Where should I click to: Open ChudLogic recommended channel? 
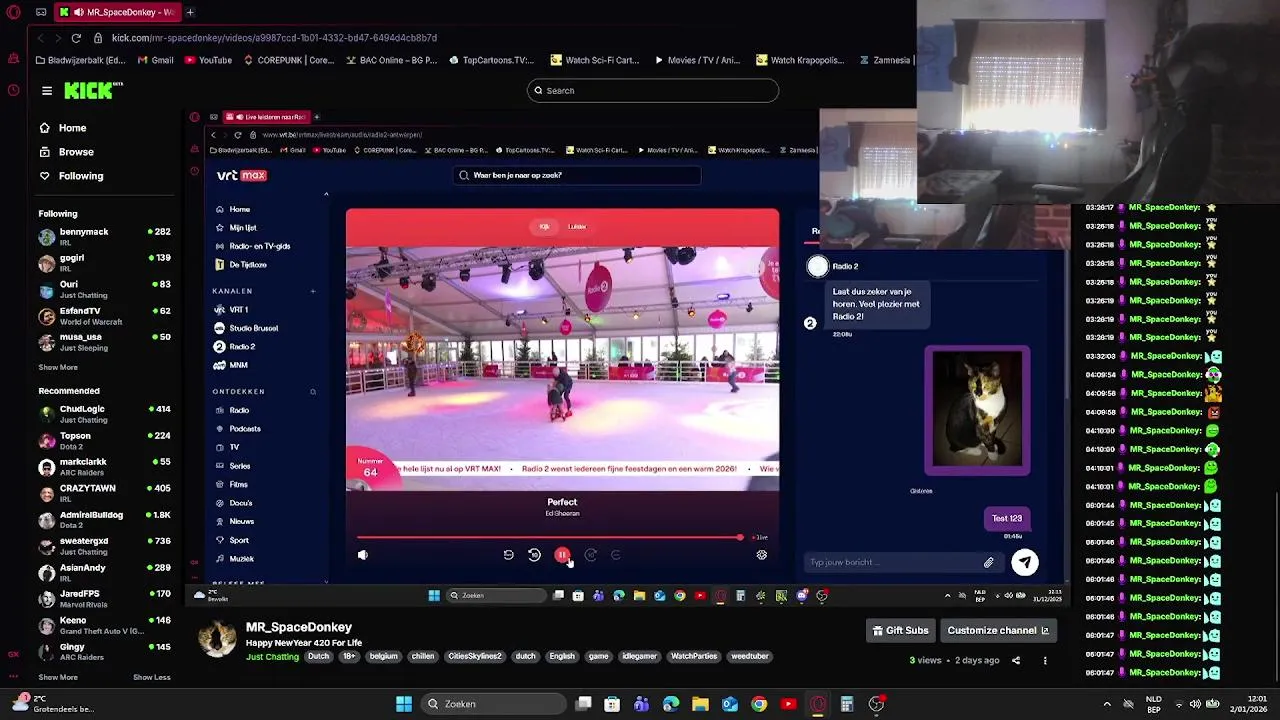(x=104, y=414)
